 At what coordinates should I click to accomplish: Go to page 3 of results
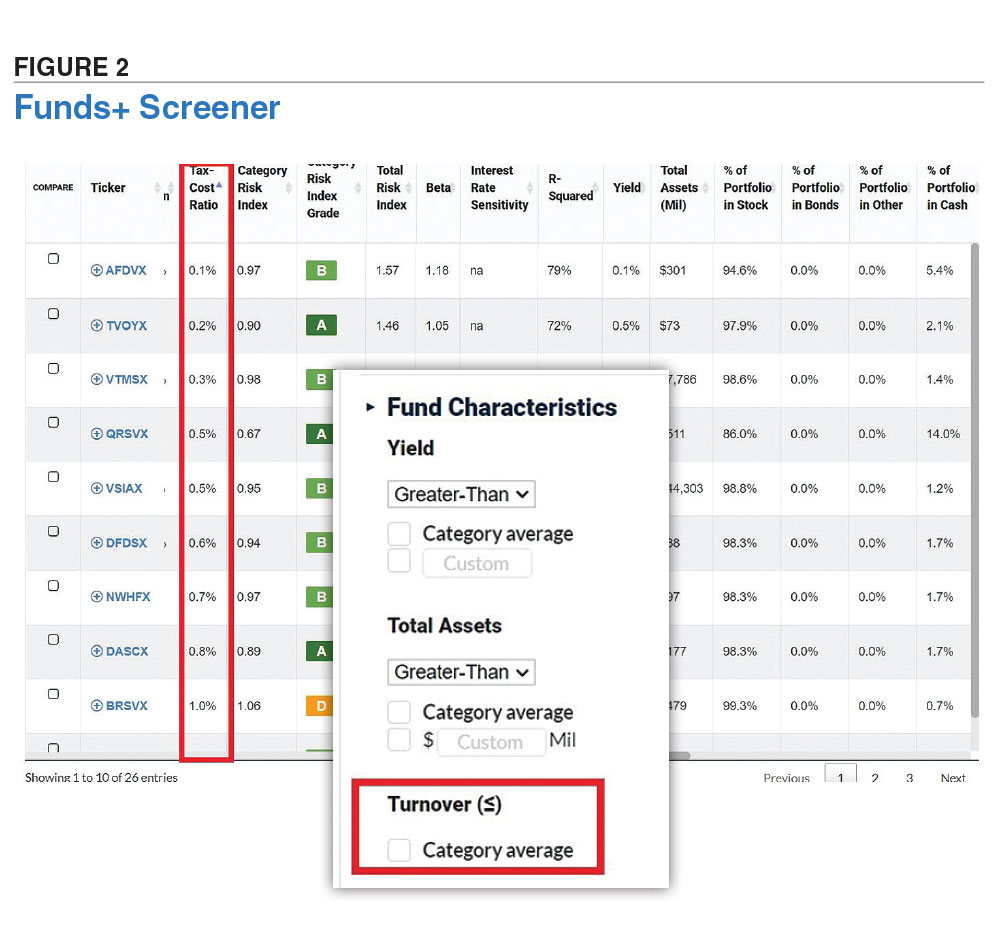tap(909, 778)
